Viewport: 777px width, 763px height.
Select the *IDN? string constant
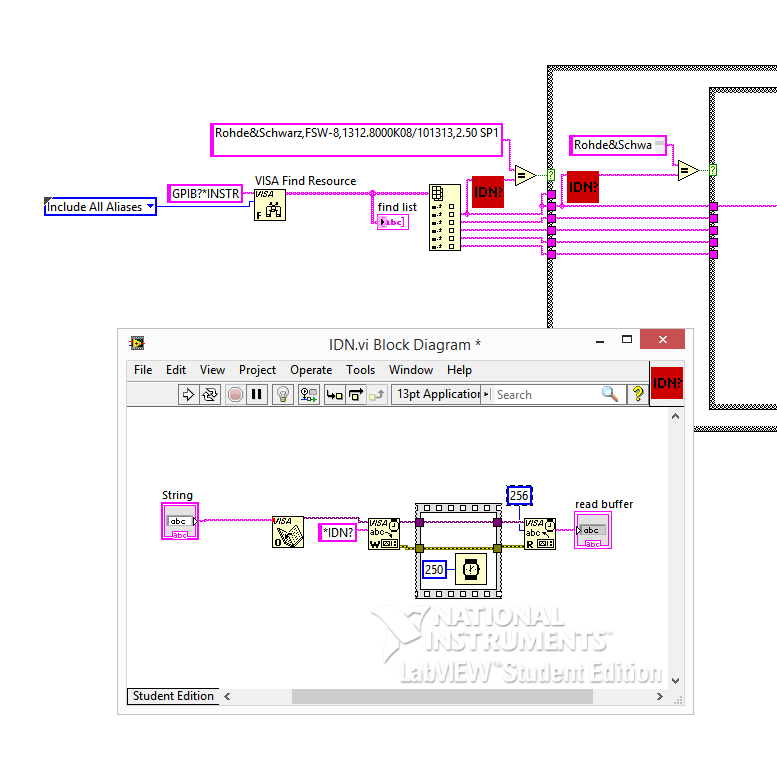(337, 533)
